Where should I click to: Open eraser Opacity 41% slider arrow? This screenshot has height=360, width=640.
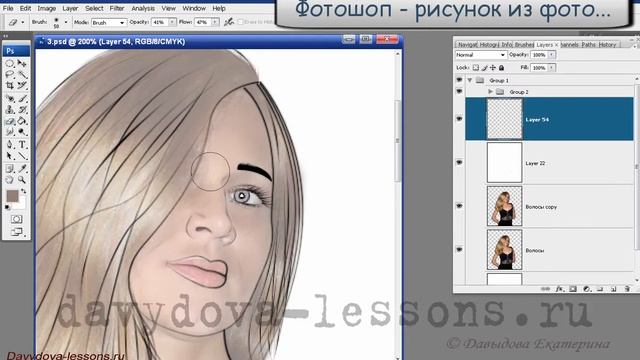click(x=172, y=22)
